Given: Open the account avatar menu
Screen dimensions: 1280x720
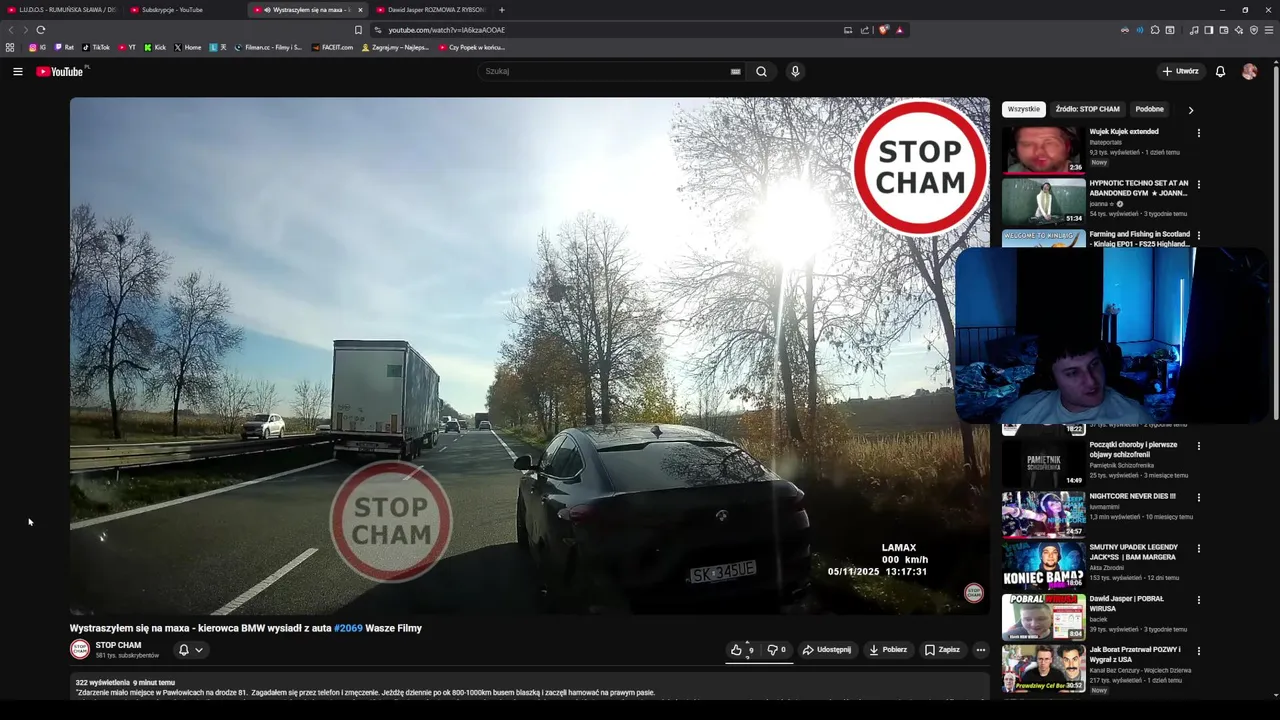Looking at the screenshot, I should pyautogui.click(x=1249, y=71).
